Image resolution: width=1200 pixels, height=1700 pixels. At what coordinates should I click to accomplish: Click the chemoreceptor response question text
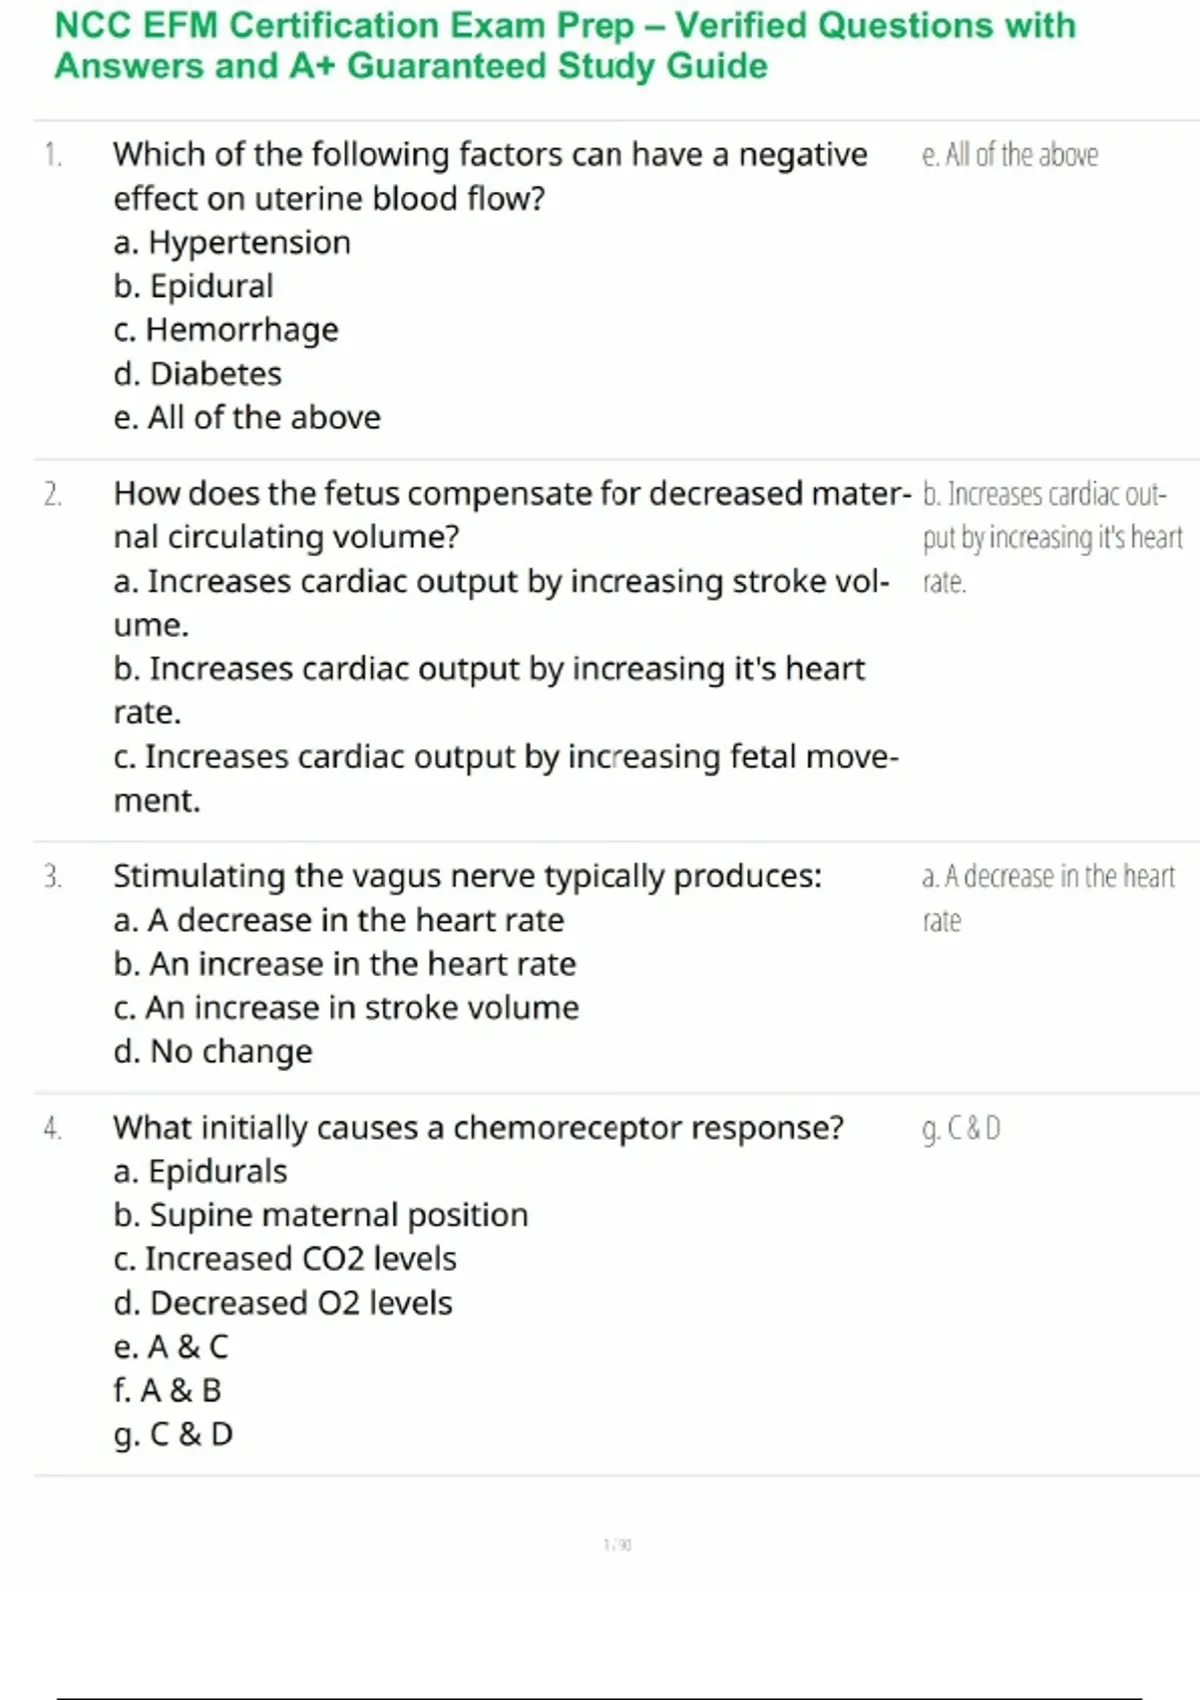click(478, 1128)
